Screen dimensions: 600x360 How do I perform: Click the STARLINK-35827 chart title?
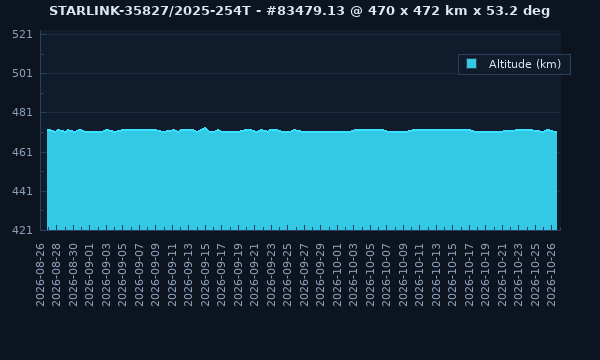click(x=300, y=11)
